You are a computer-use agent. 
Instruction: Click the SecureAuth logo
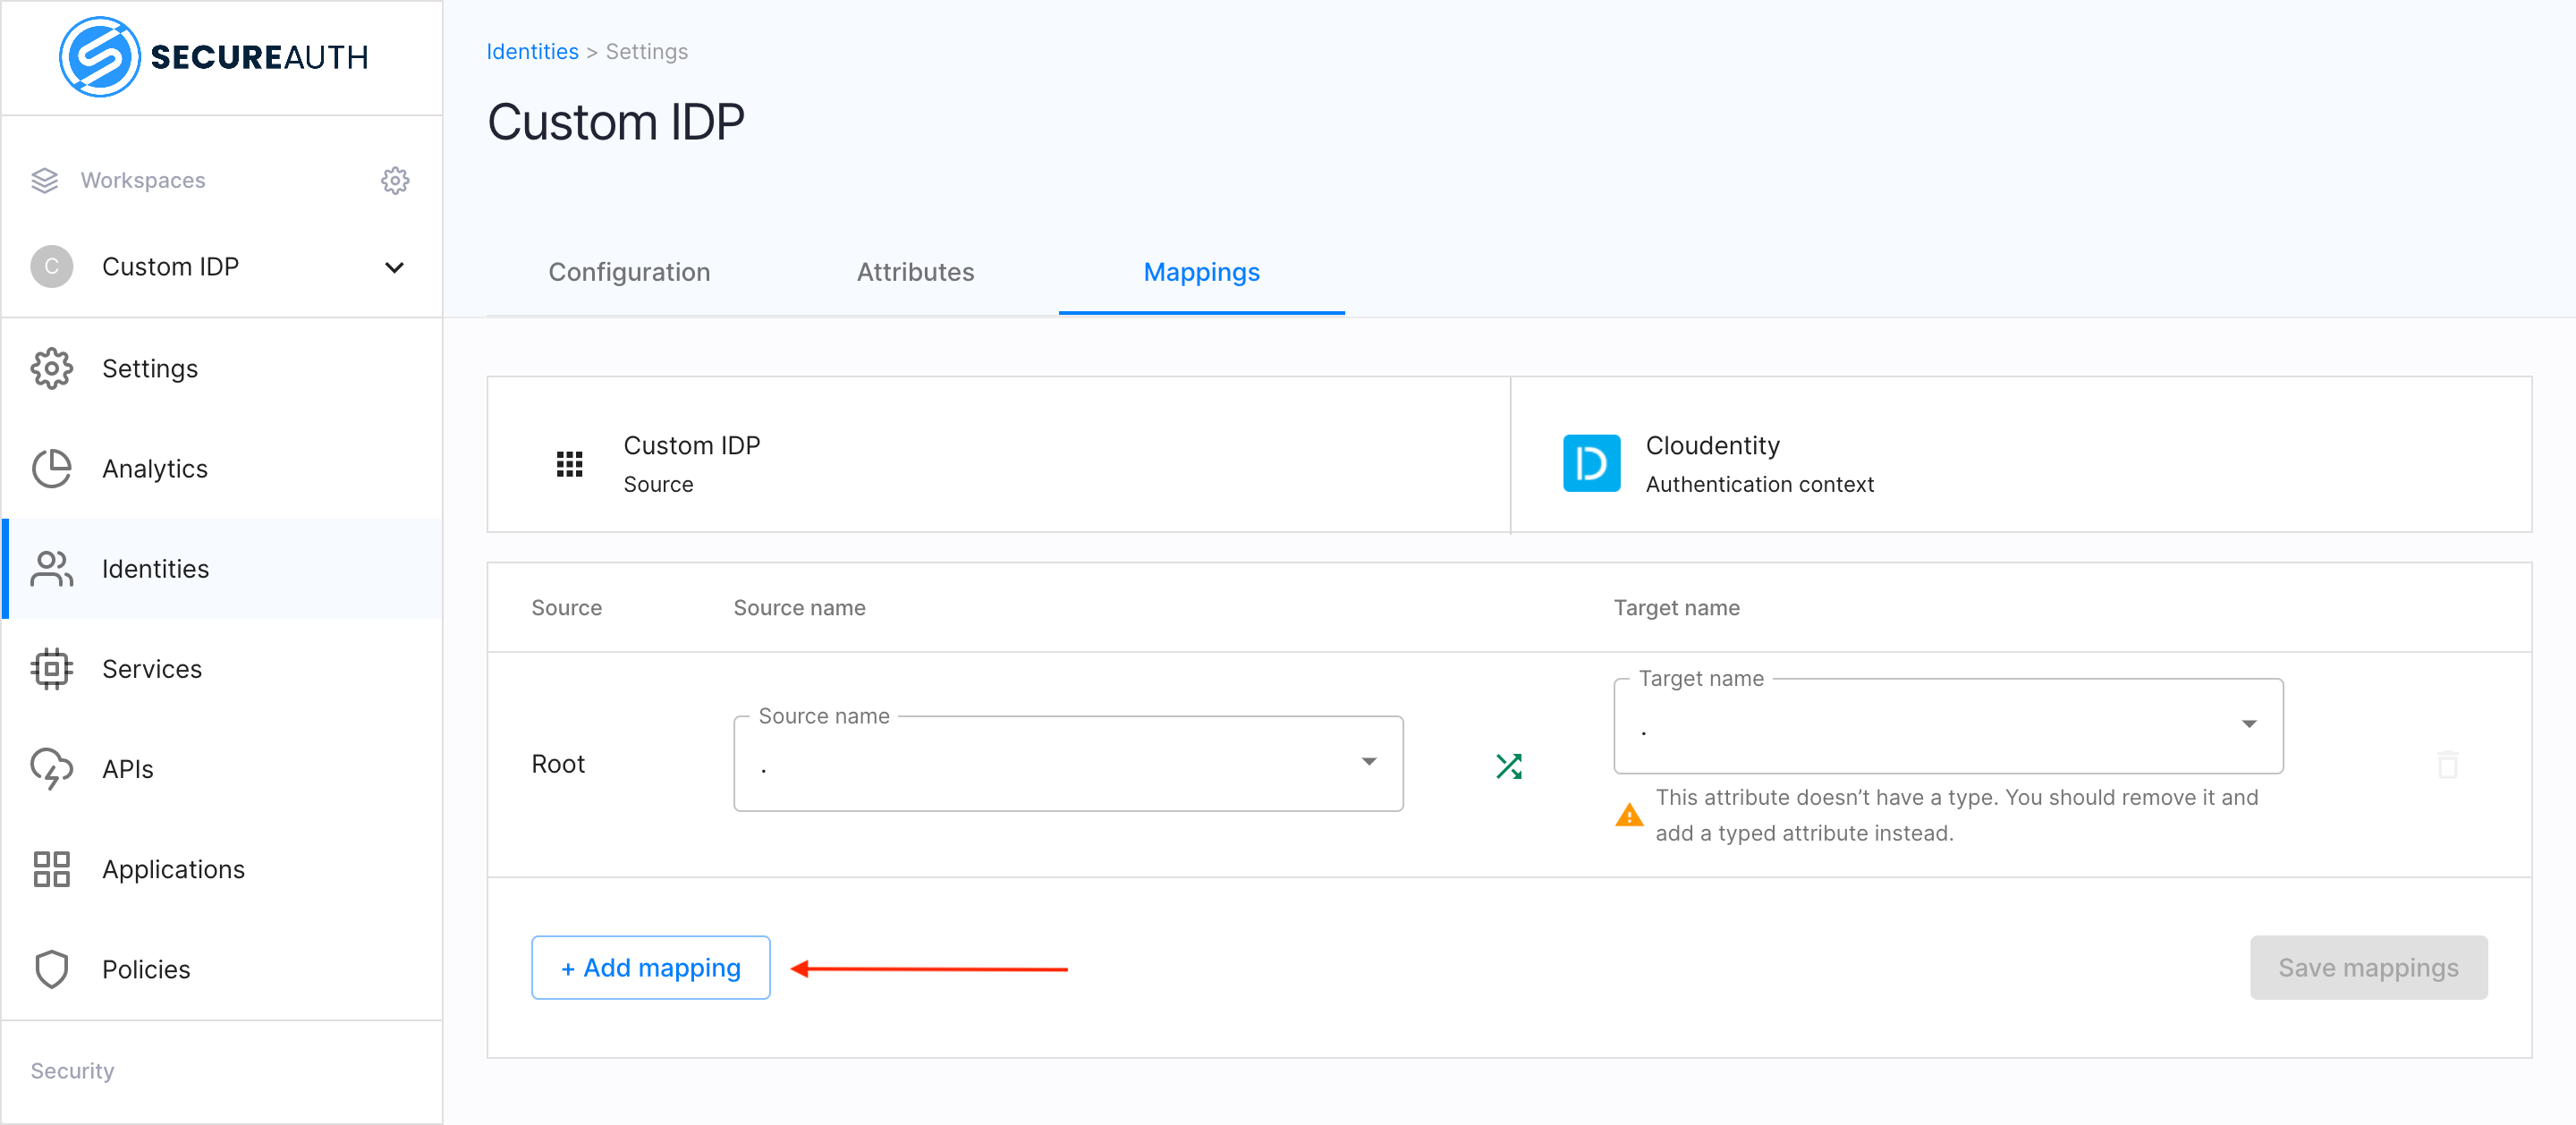214,57
